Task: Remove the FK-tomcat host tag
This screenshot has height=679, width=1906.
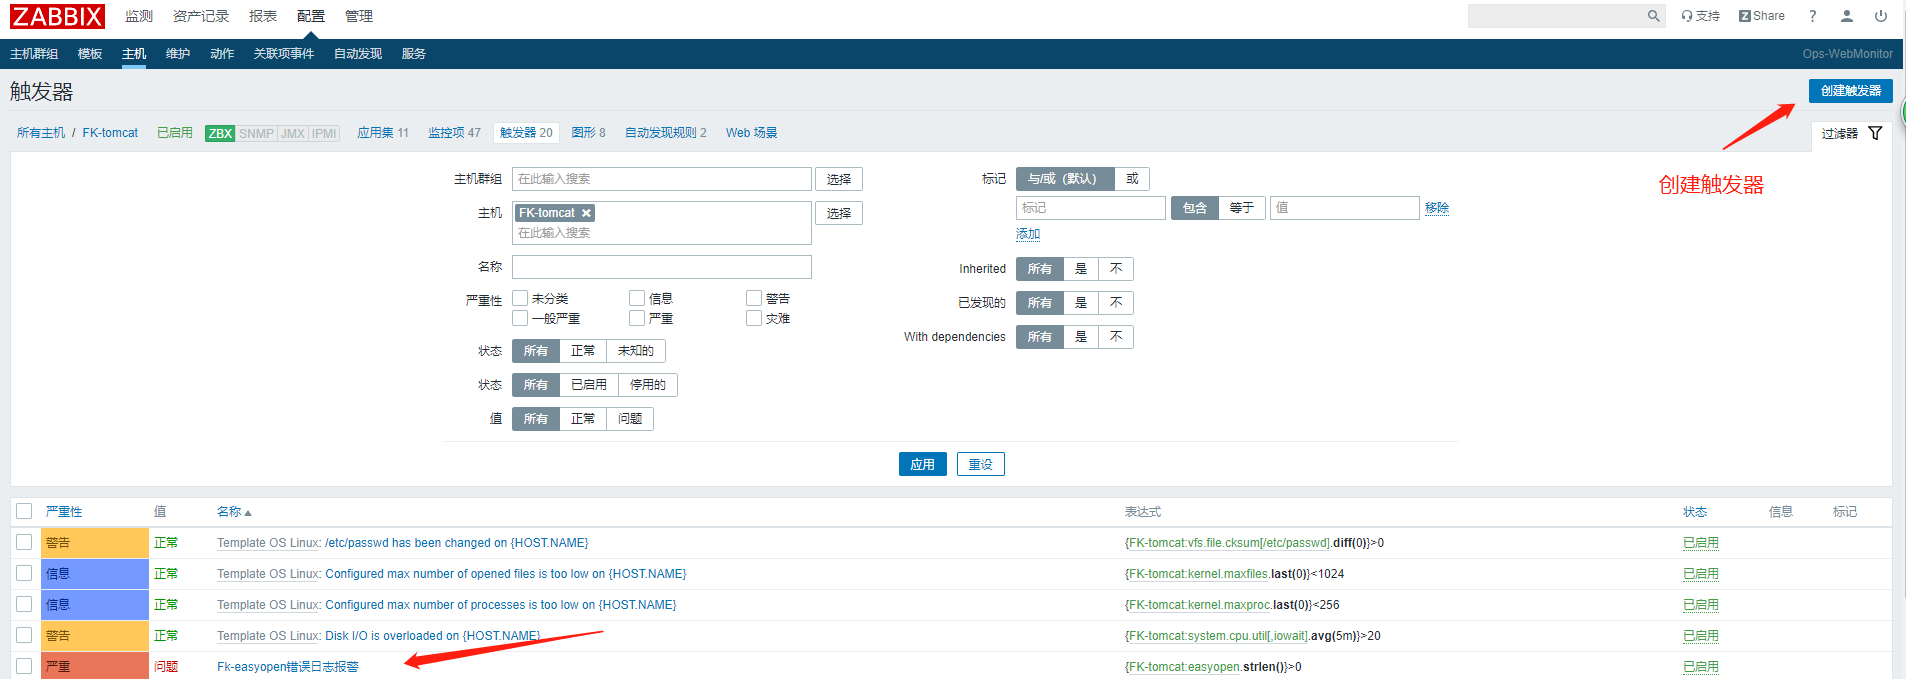Action: click(587, 213)
